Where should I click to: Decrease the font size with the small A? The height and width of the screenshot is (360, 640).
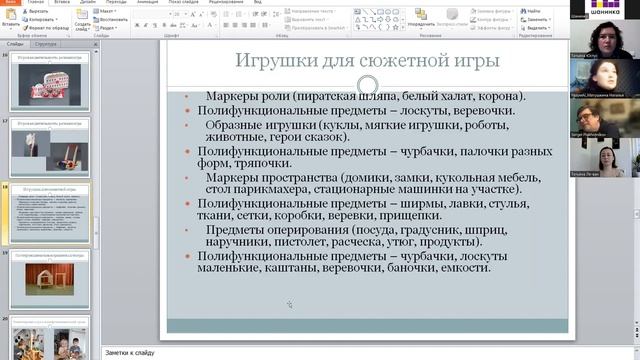pyautogui.click(x=202, y=14)
